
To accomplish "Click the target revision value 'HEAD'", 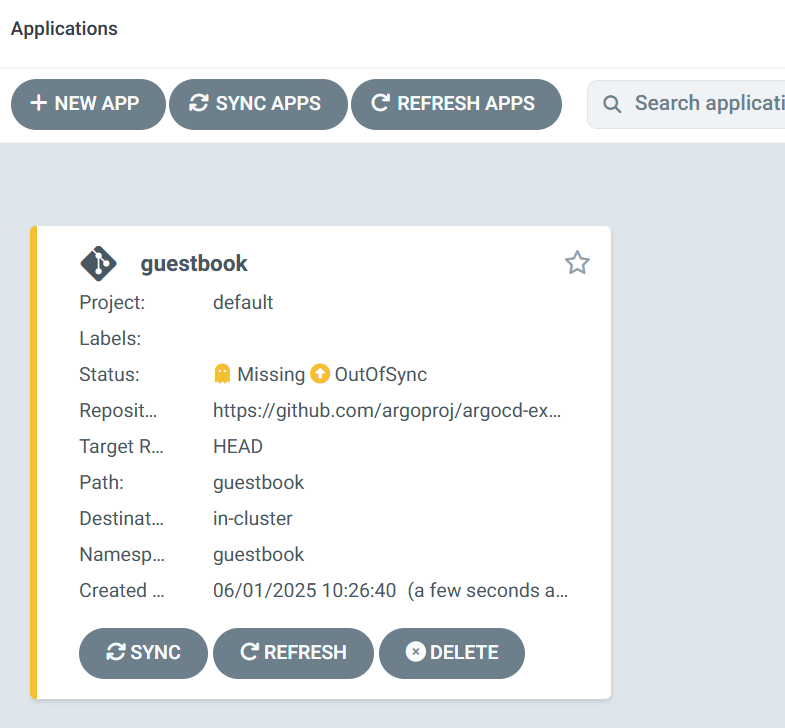I will 238,447.
